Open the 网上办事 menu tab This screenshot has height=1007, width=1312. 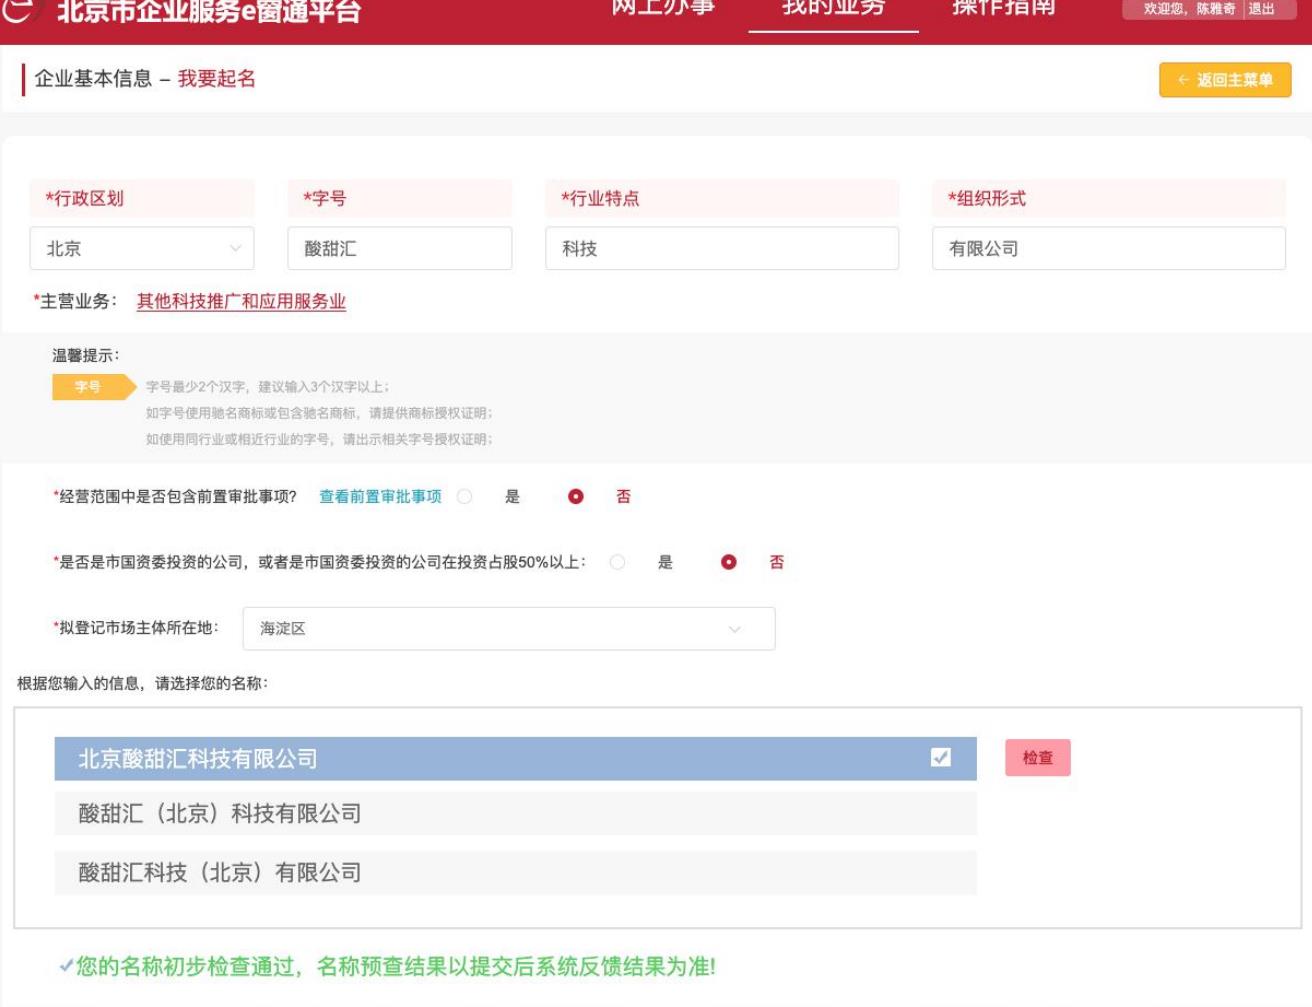click(663, 10)
